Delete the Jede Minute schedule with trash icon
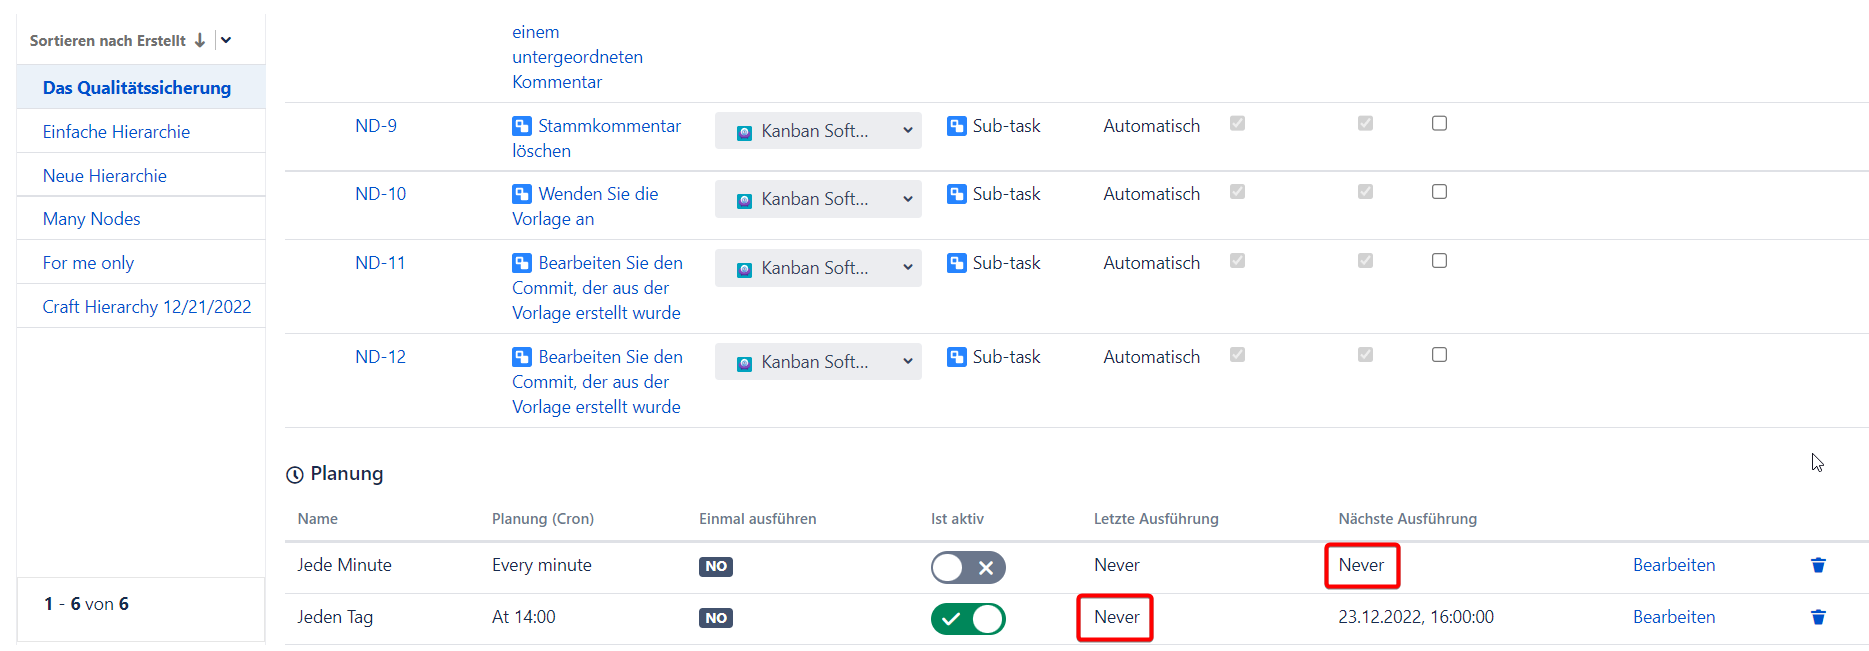 tap(1818, 566)
